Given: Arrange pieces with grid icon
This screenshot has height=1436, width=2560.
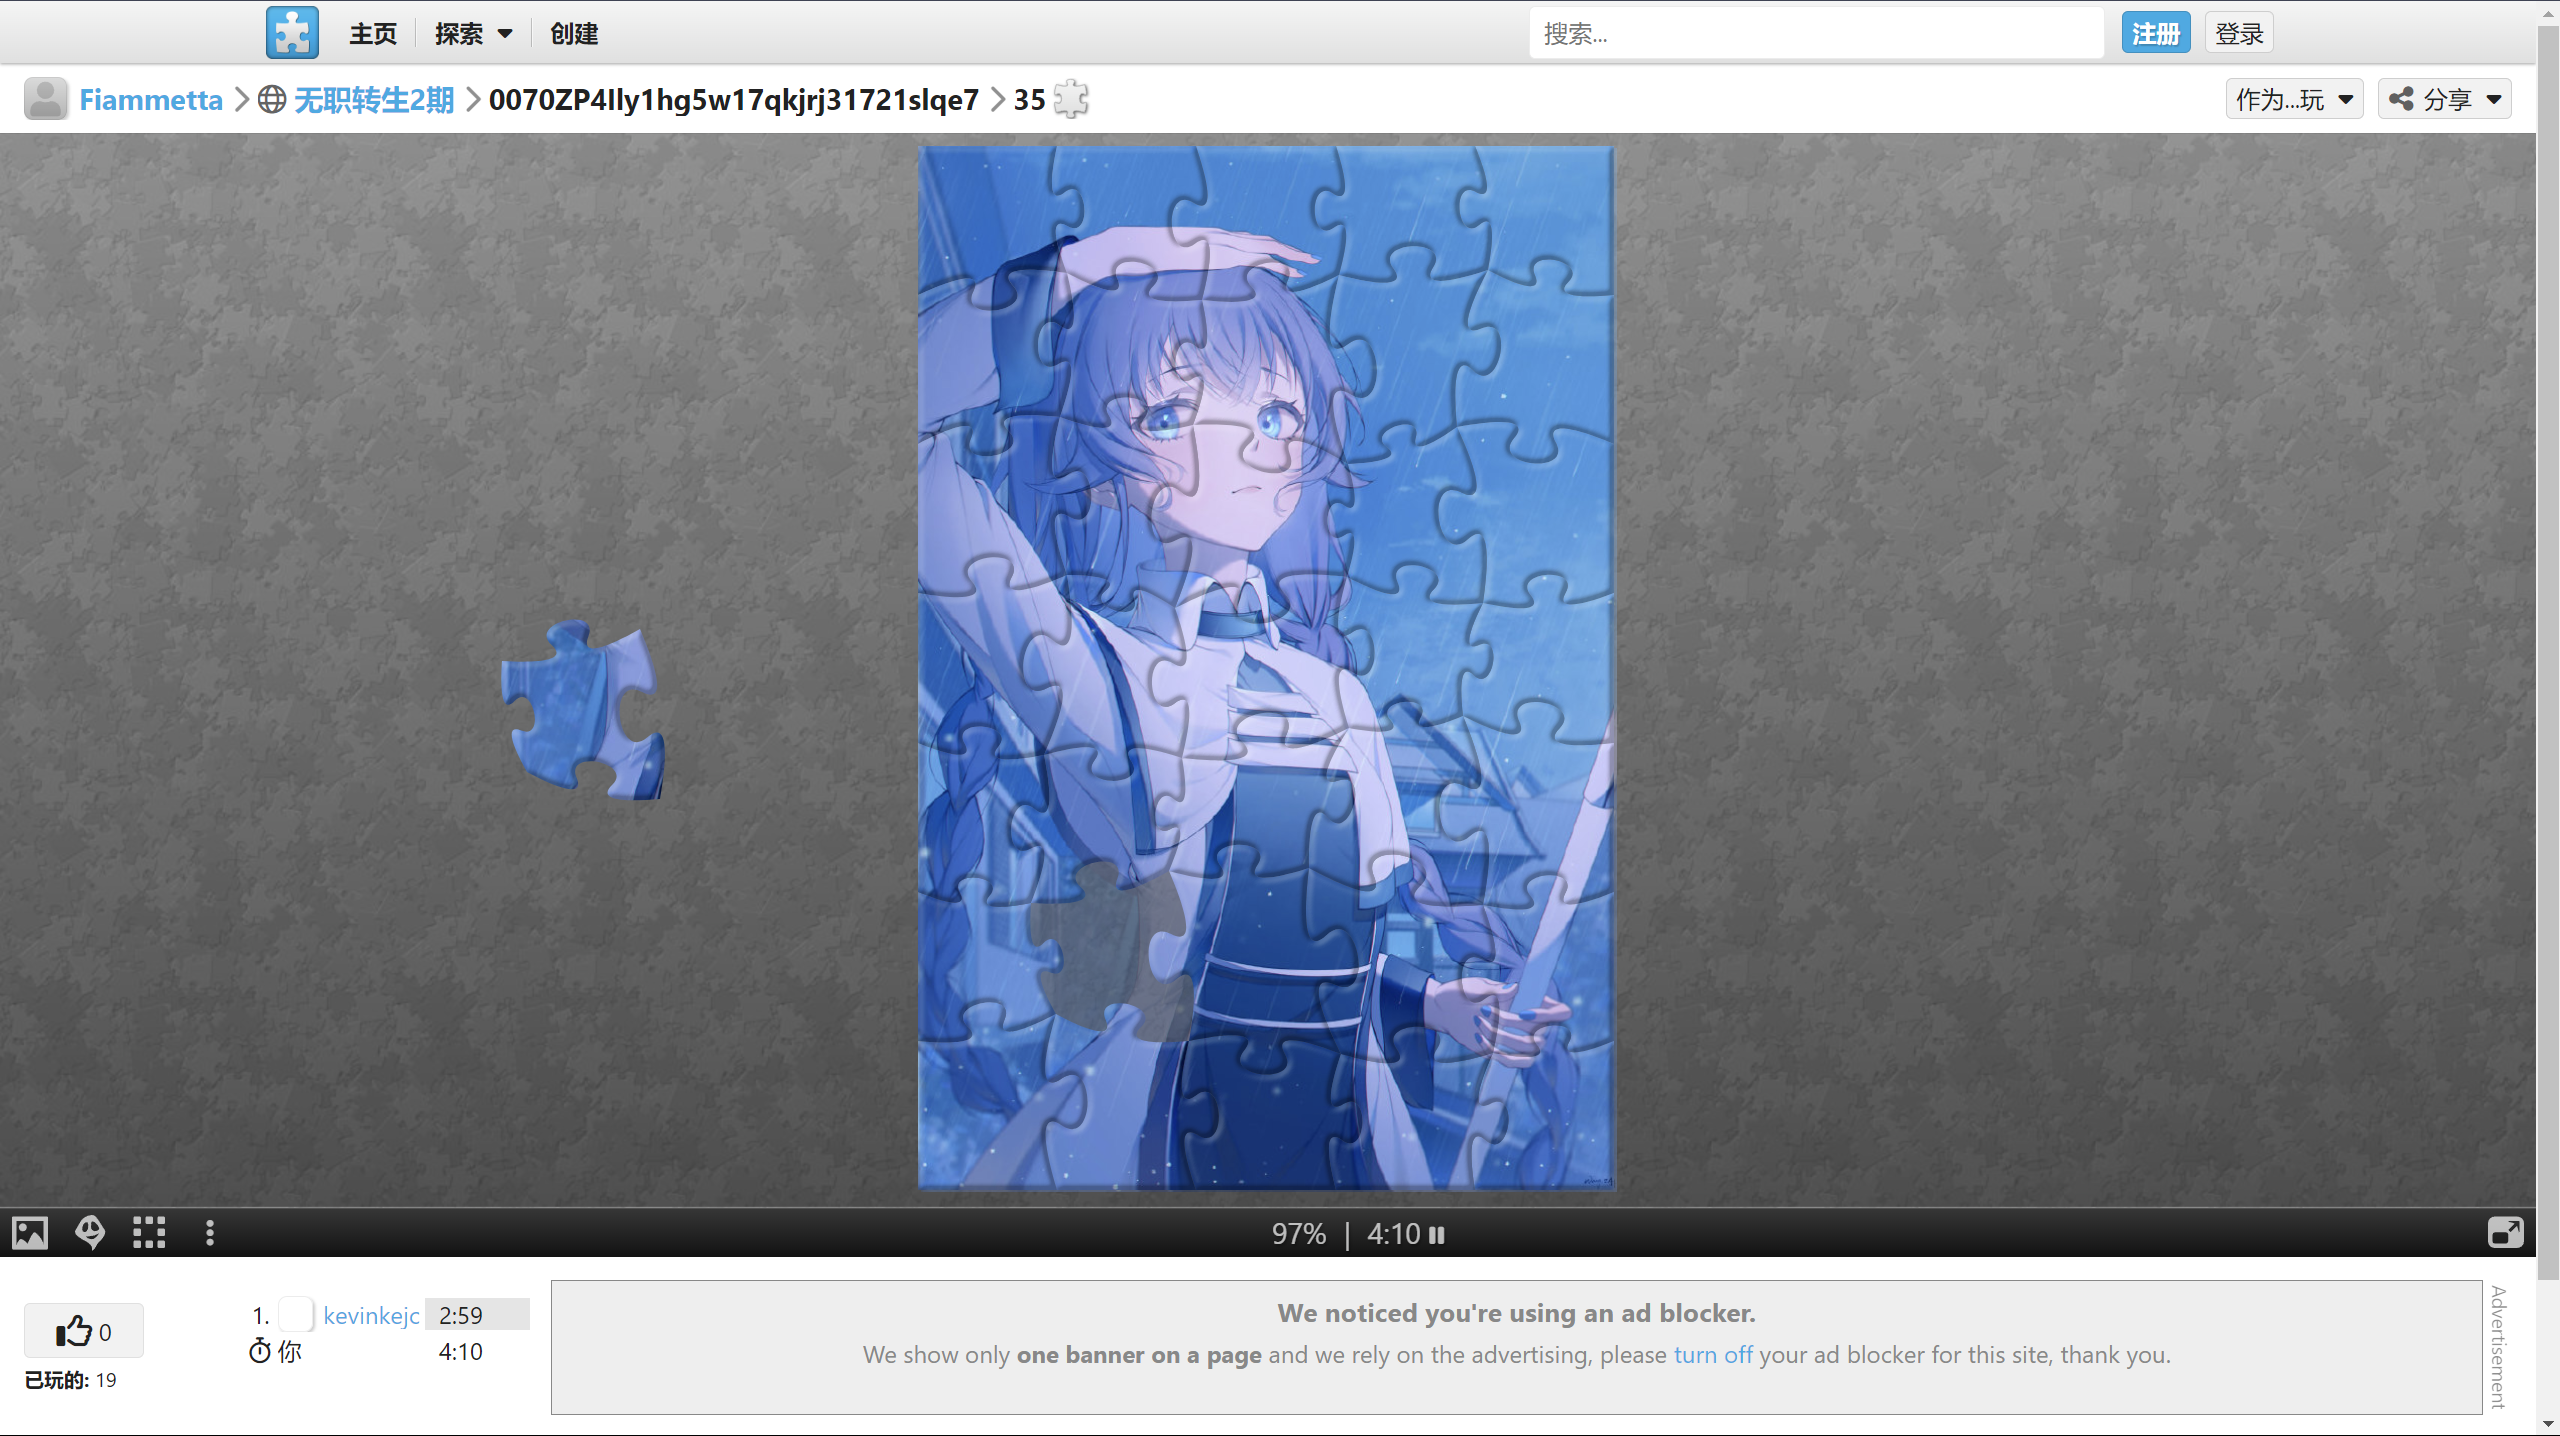Looking at the screenshot, I should click(x=149, y=1233).
